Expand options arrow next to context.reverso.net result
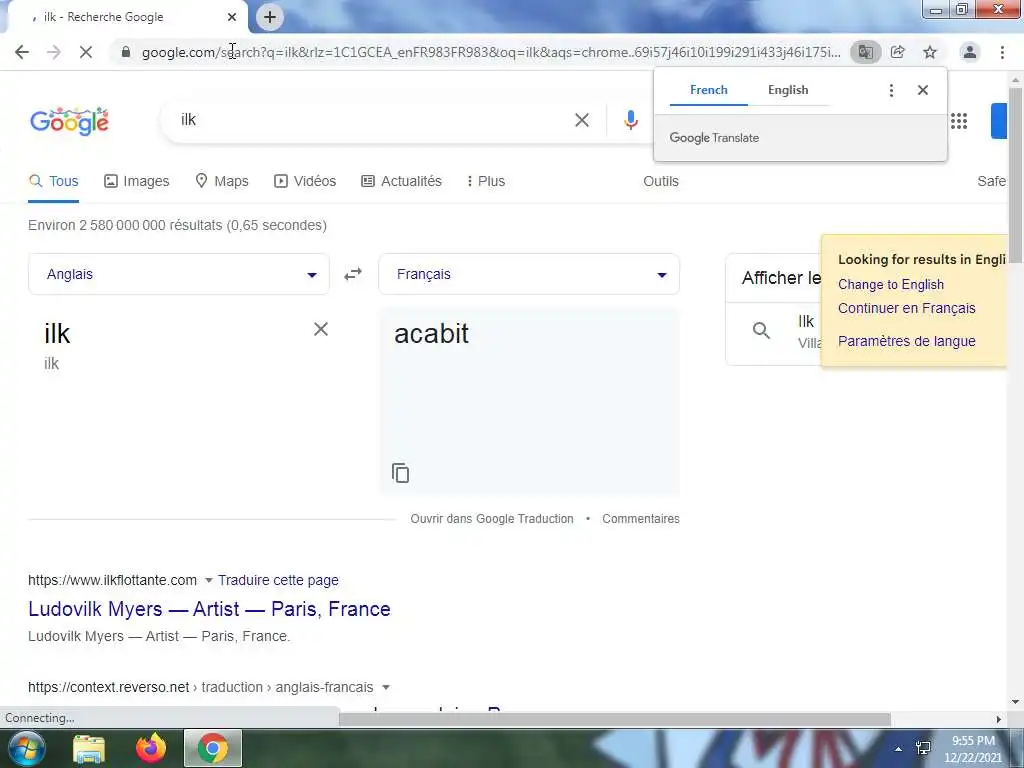This screenshot has width=1024, height=768. 385,687
